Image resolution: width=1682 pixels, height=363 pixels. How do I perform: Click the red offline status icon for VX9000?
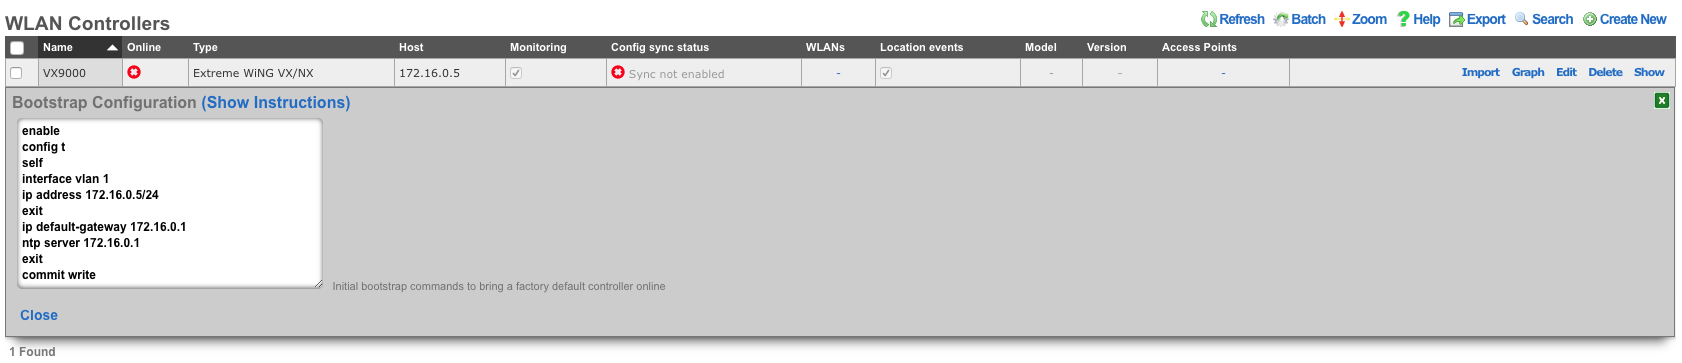pos(134,72)
